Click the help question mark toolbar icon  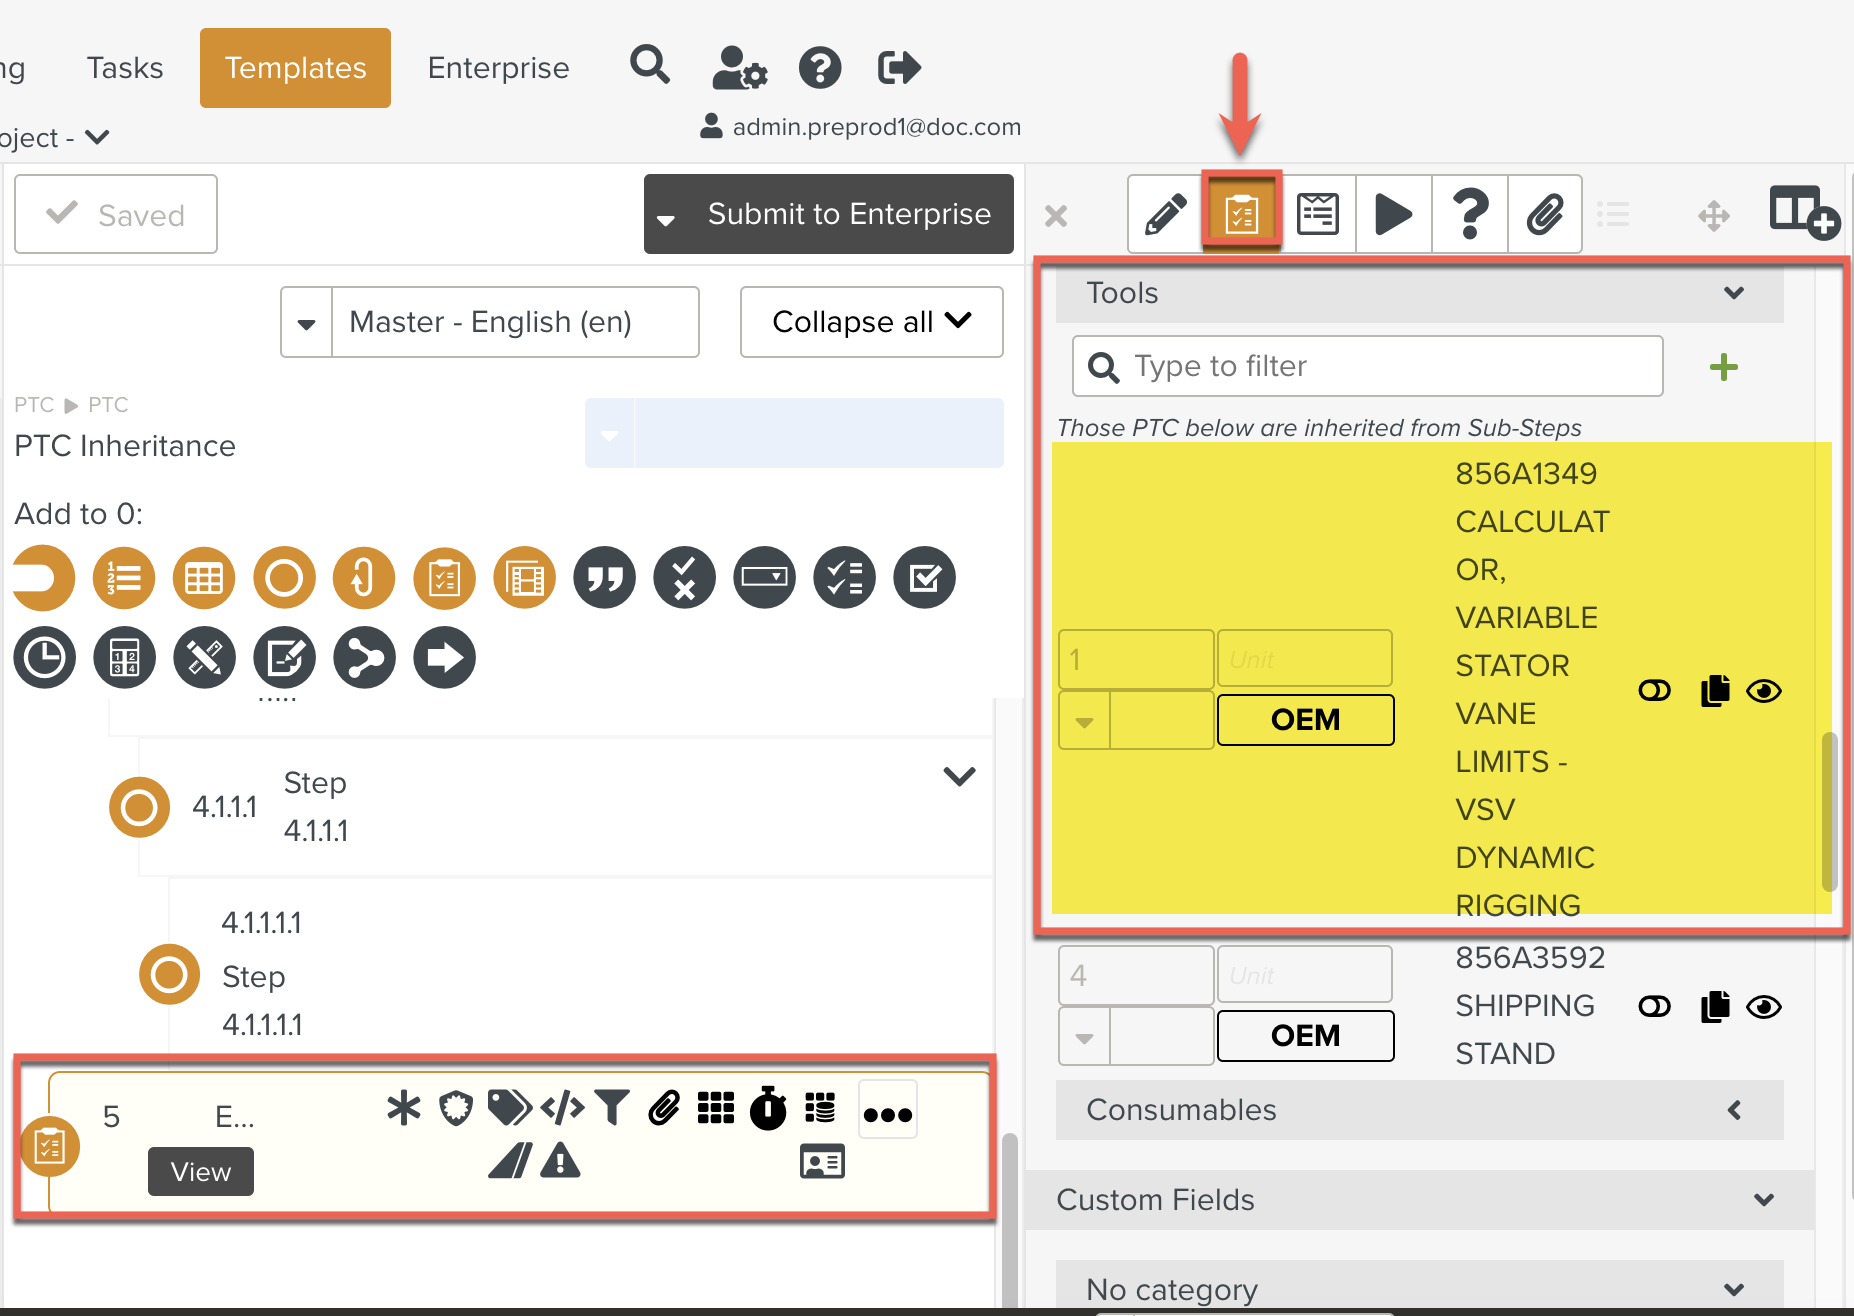pos(1469,213)
